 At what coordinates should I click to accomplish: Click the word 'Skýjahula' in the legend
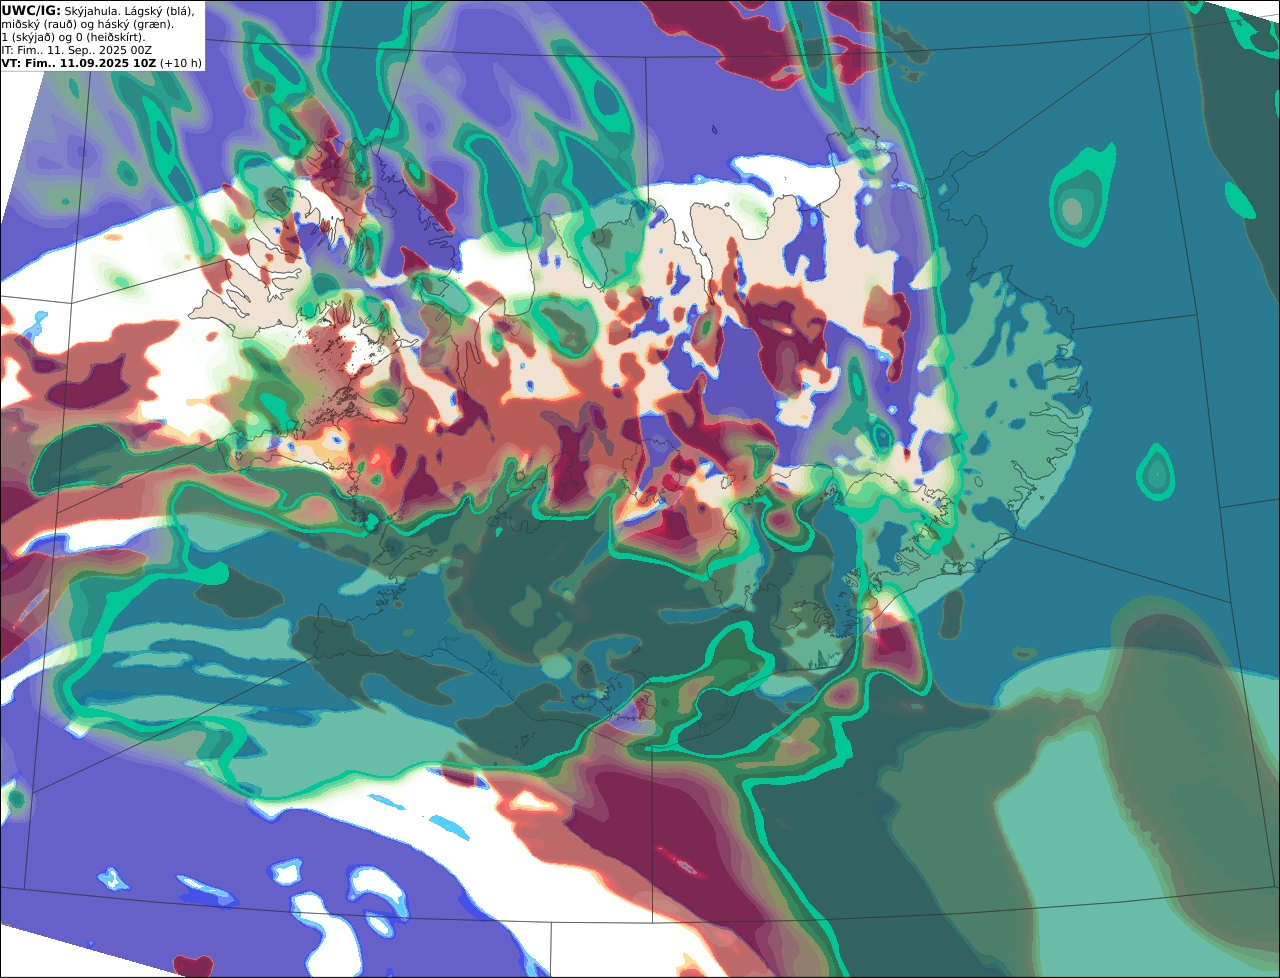coord(91,12)
